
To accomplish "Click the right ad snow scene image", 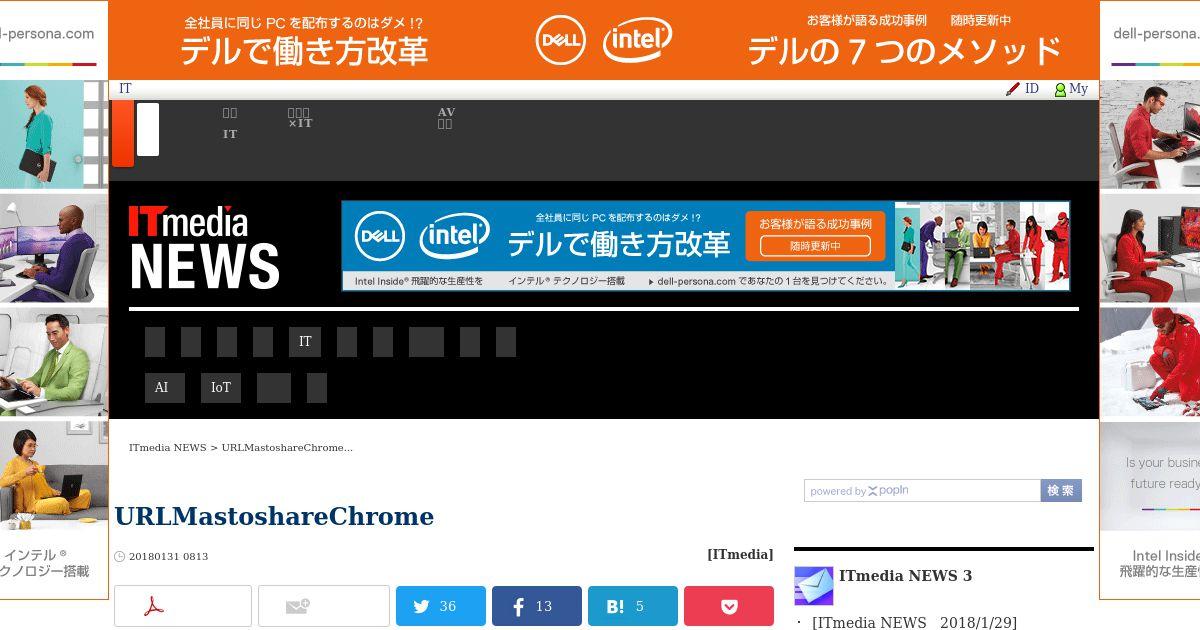I will click(x=1150, y=361).
